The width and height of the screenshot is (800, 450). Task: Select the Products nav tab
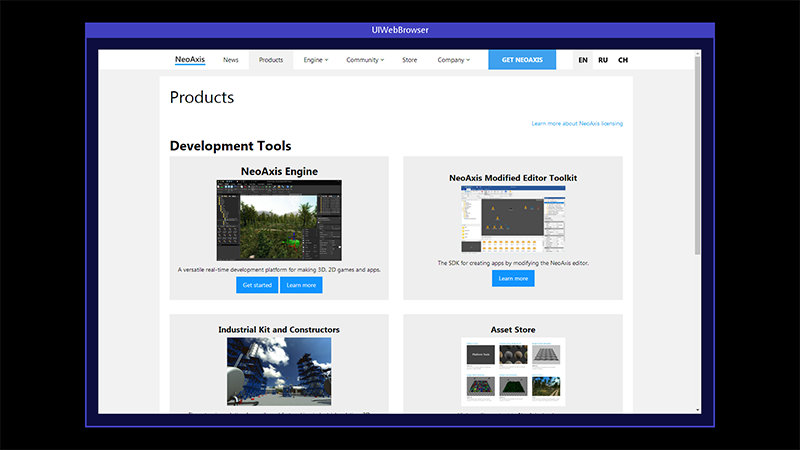click(x=271, y=60)
